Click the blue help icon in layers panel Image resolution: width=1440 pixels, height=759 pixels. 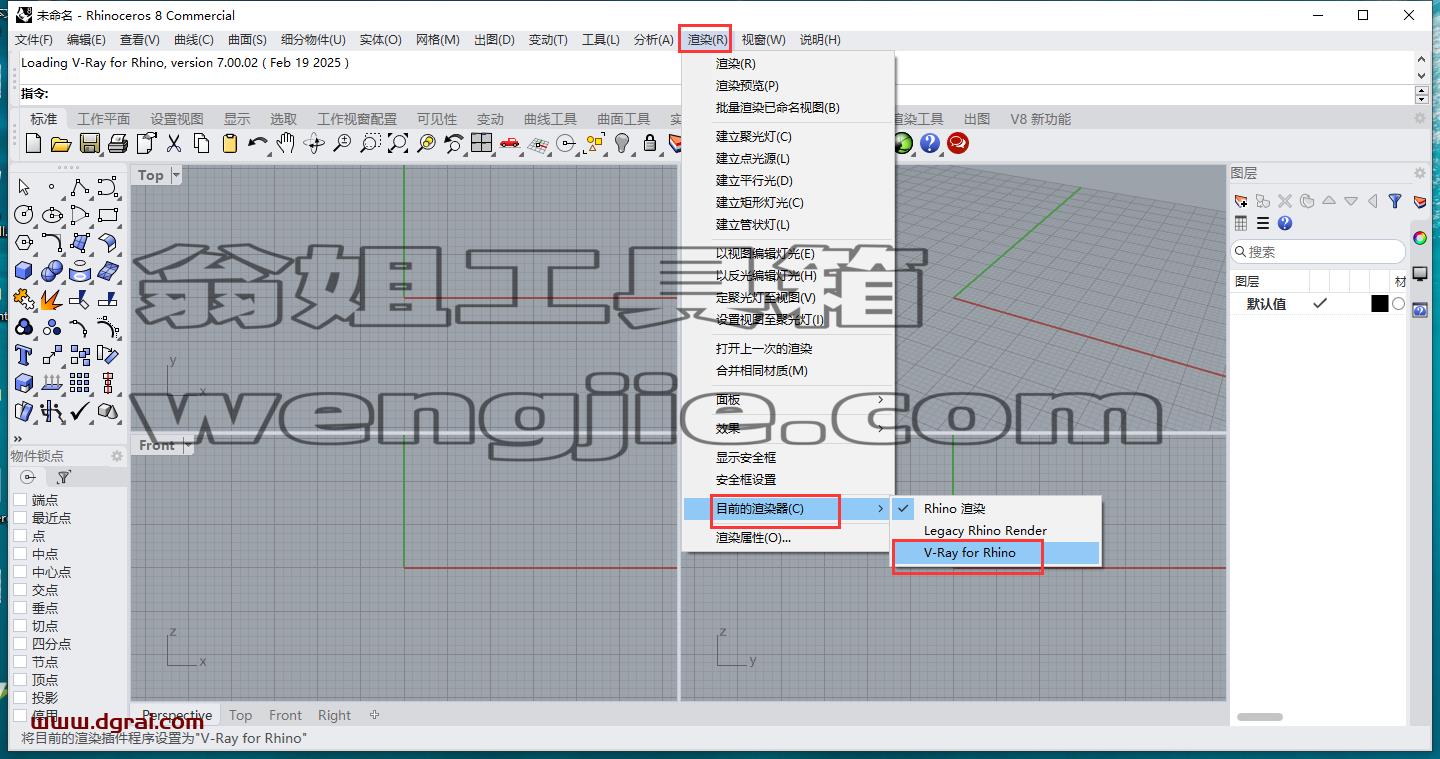tap(1285, 223)
